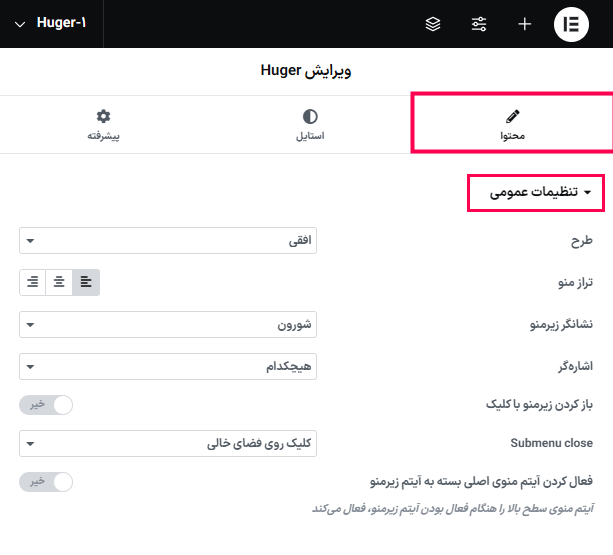The image size is (613, 555).
Task: Open the structure layers icon
Action: pos(433,24)
